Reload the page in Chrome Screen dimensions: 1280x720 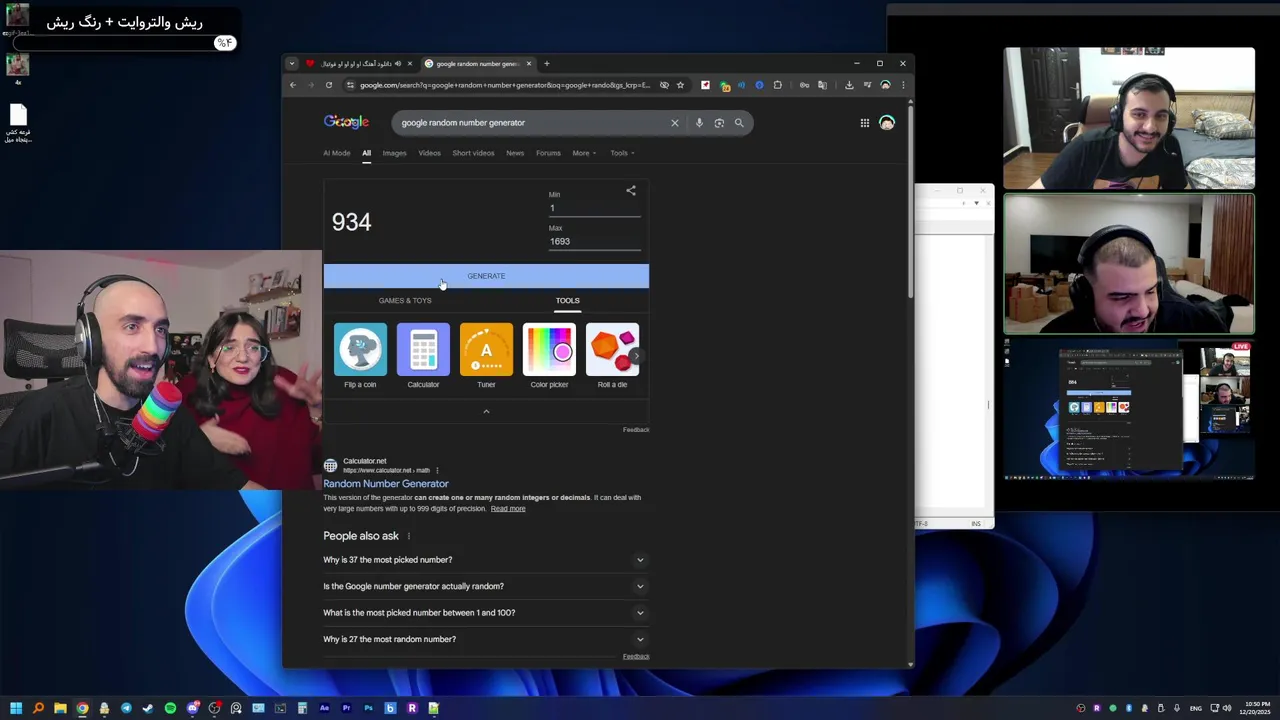(x=328, y=85)
